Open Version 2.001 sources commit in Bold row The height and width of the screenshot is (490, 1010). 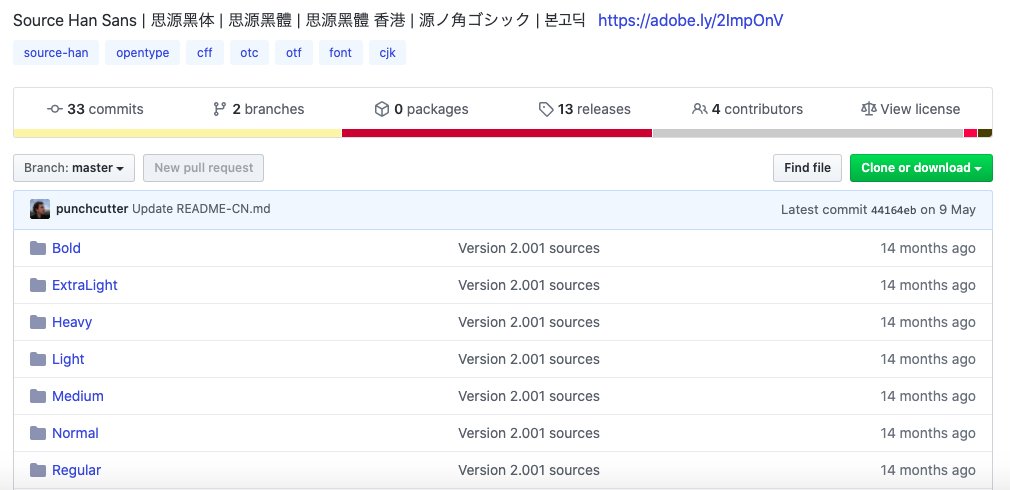pos(529,248)
